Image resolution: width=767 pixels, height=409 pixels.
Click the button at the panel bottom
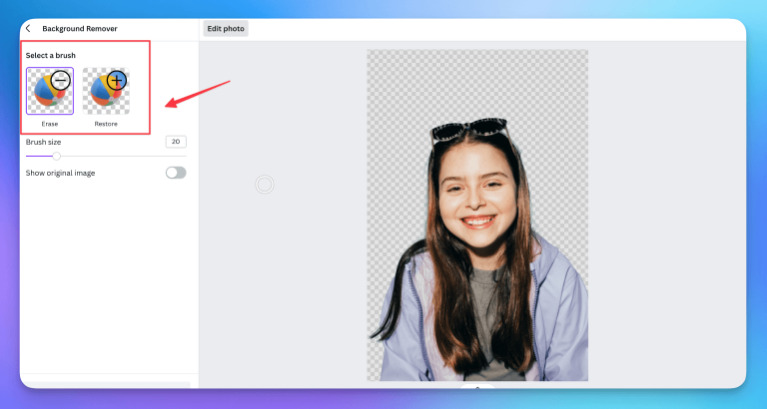(x=107, y=384)
